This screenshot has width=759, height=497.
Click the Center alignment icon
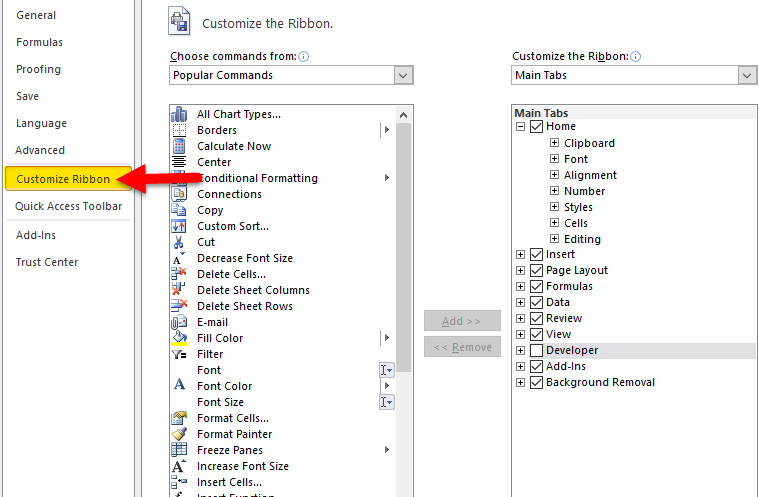[x=179, y=162]
